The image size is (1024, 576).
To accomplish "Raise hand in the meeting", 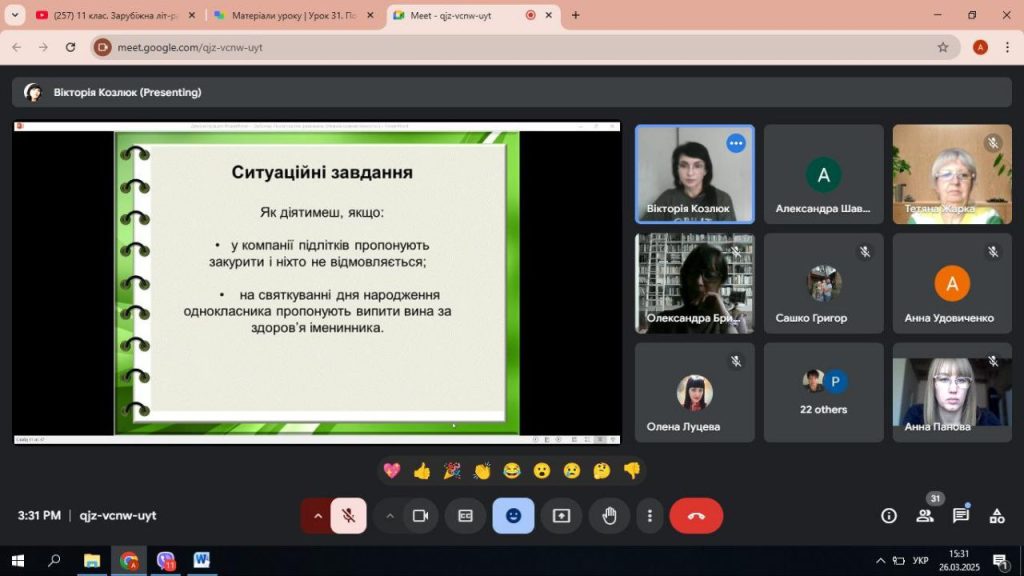I will click(x=609, y=516).
